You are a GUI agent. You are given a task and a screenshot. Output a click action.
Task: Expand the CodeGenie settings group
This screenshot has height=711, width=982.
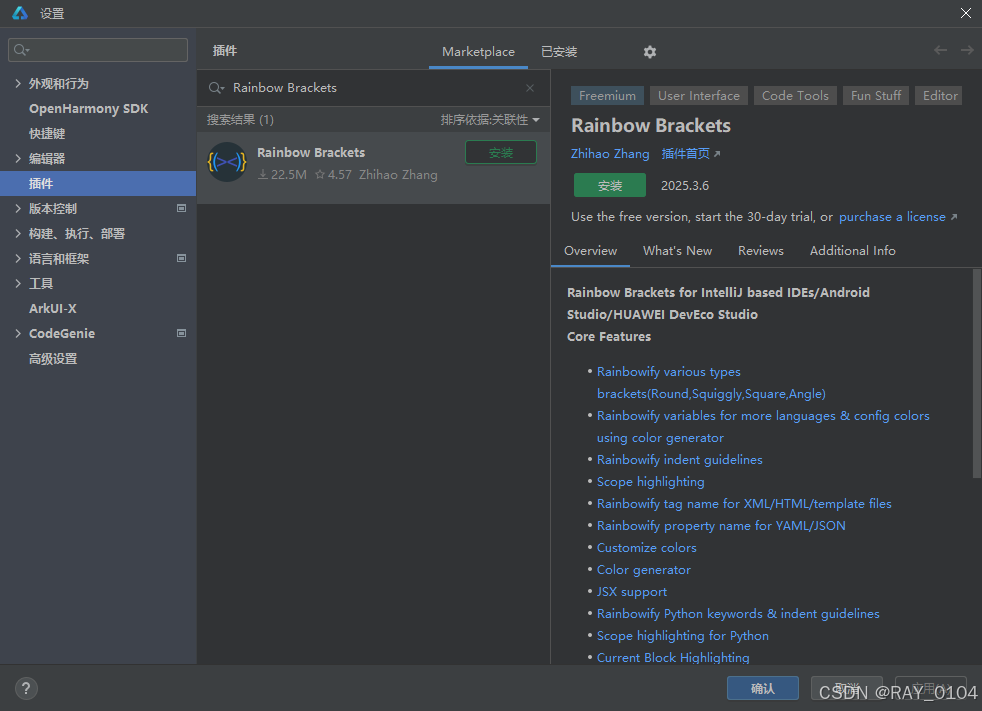pyautogui.click(x=18, y=334)
